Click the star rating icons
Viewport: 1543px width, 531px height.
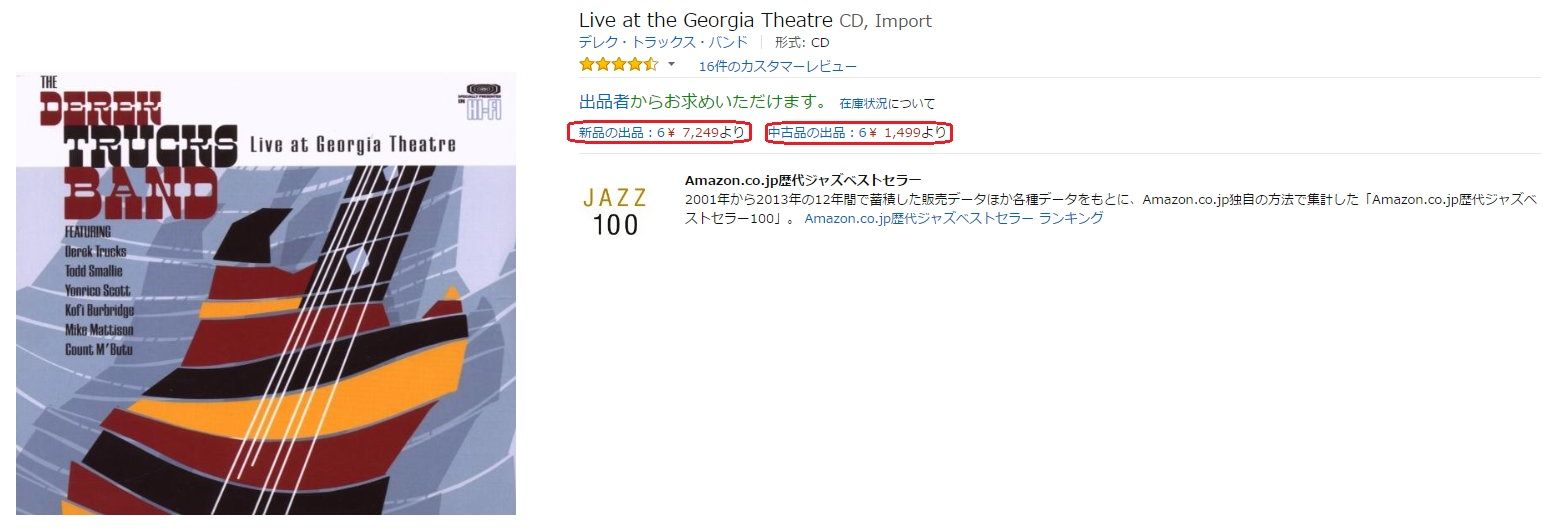tap(618, 65)
